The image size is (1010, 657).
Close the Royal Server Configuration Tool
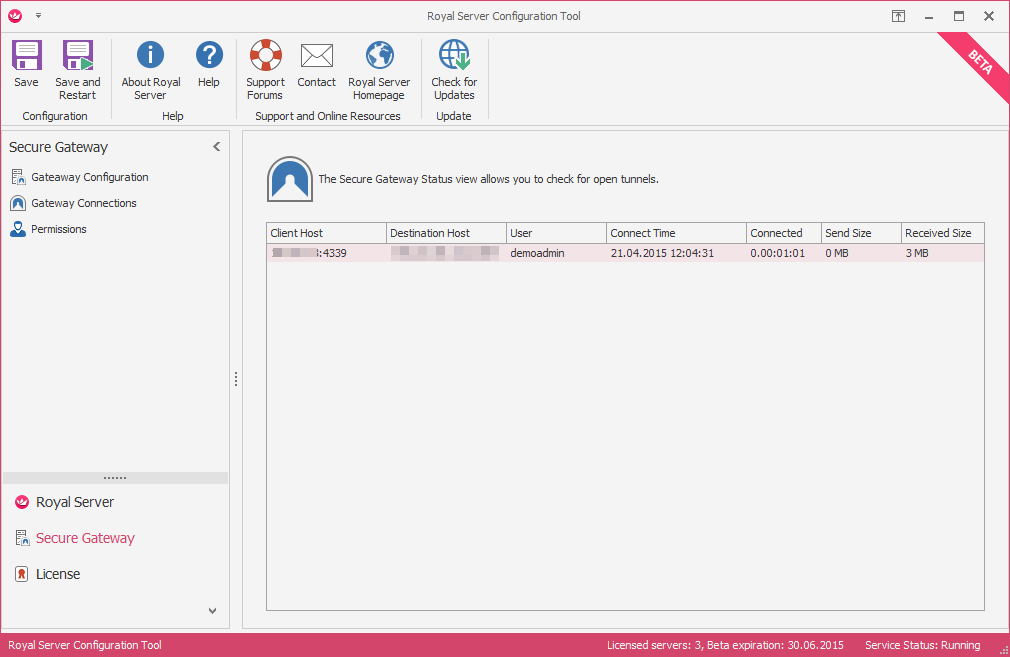[x=989, y=16]
